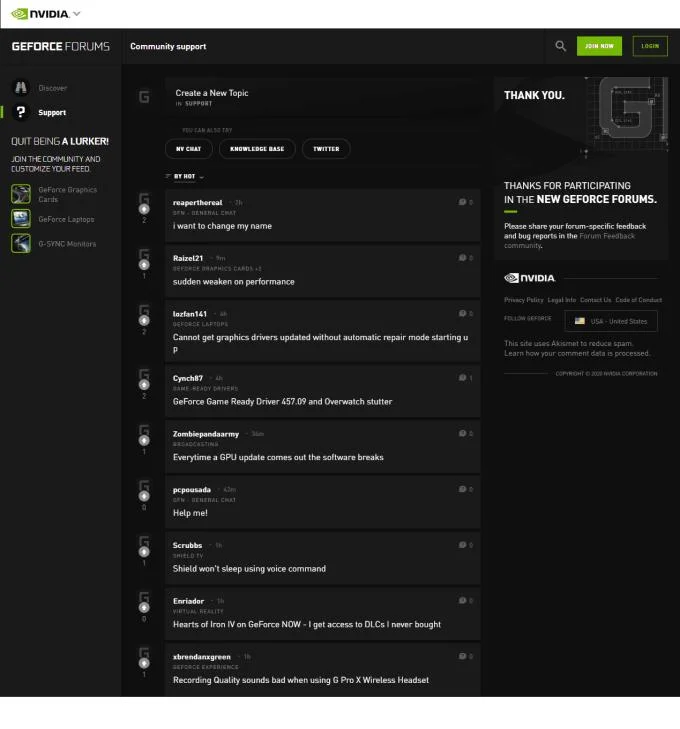Click the THANK YOU banner image
Viewport: 680px width, 729px height.
(581, 120)
